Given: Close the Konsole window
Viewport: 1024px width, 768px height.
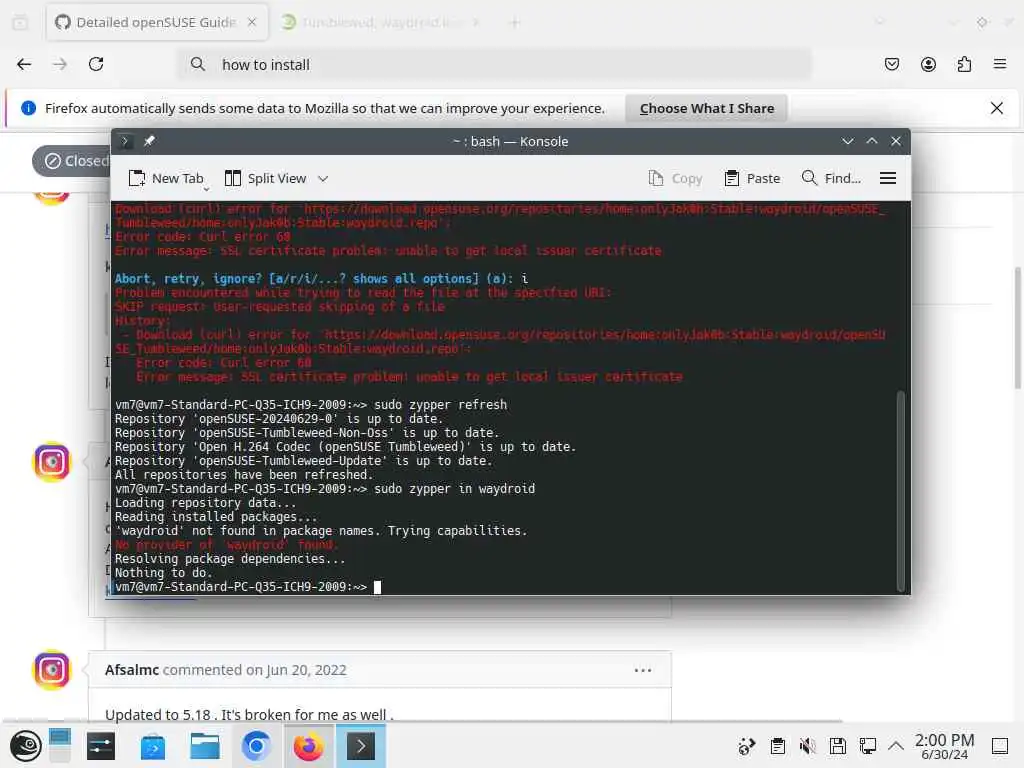Looking at the screenshot, I should point(896,141).
